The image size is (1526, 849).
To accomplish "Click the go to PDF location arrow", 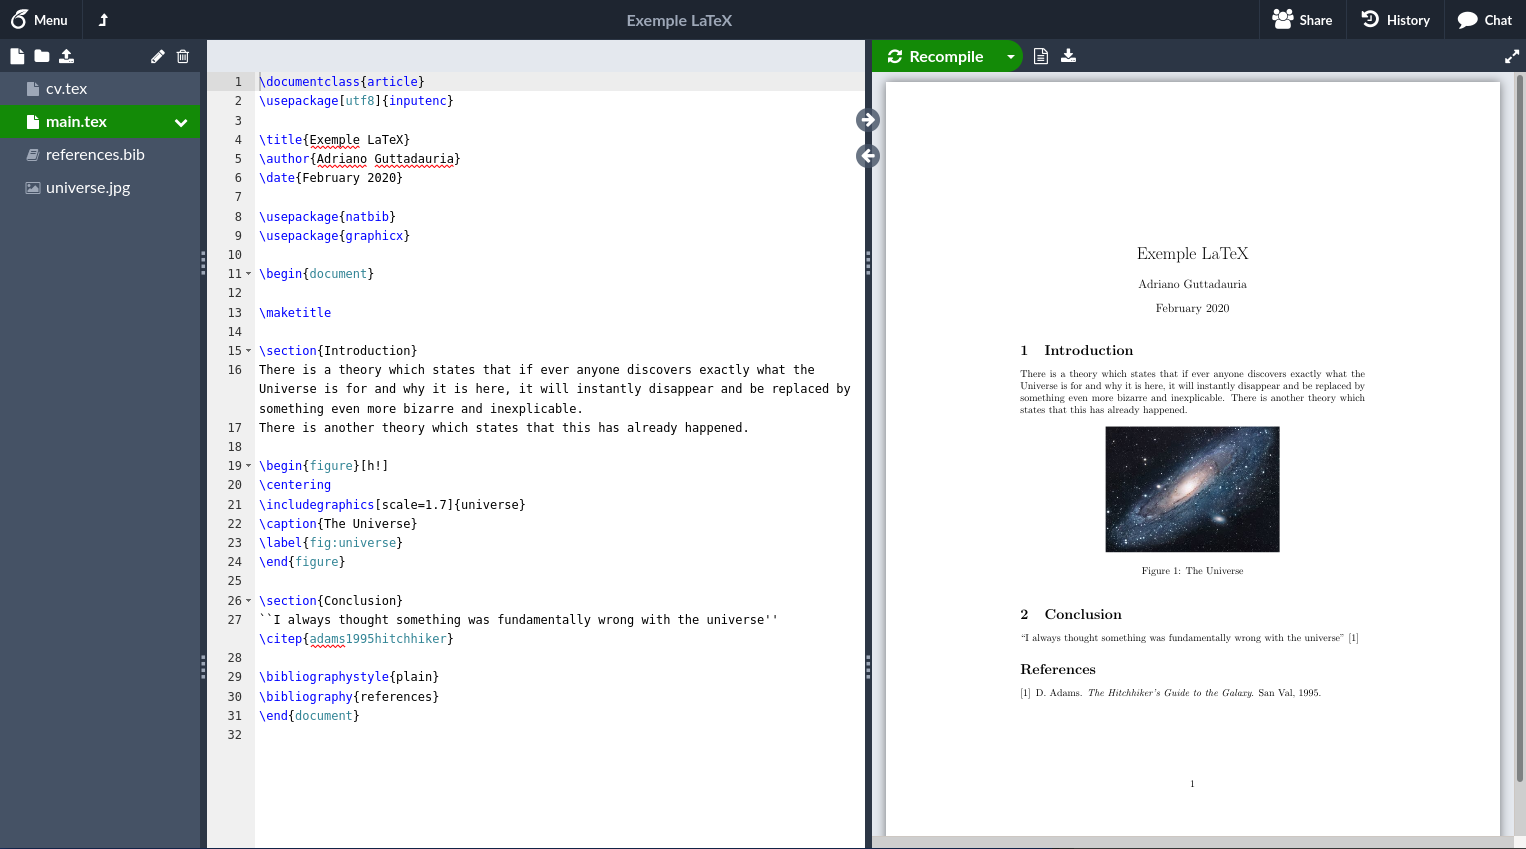I will (x=868, y=120).
